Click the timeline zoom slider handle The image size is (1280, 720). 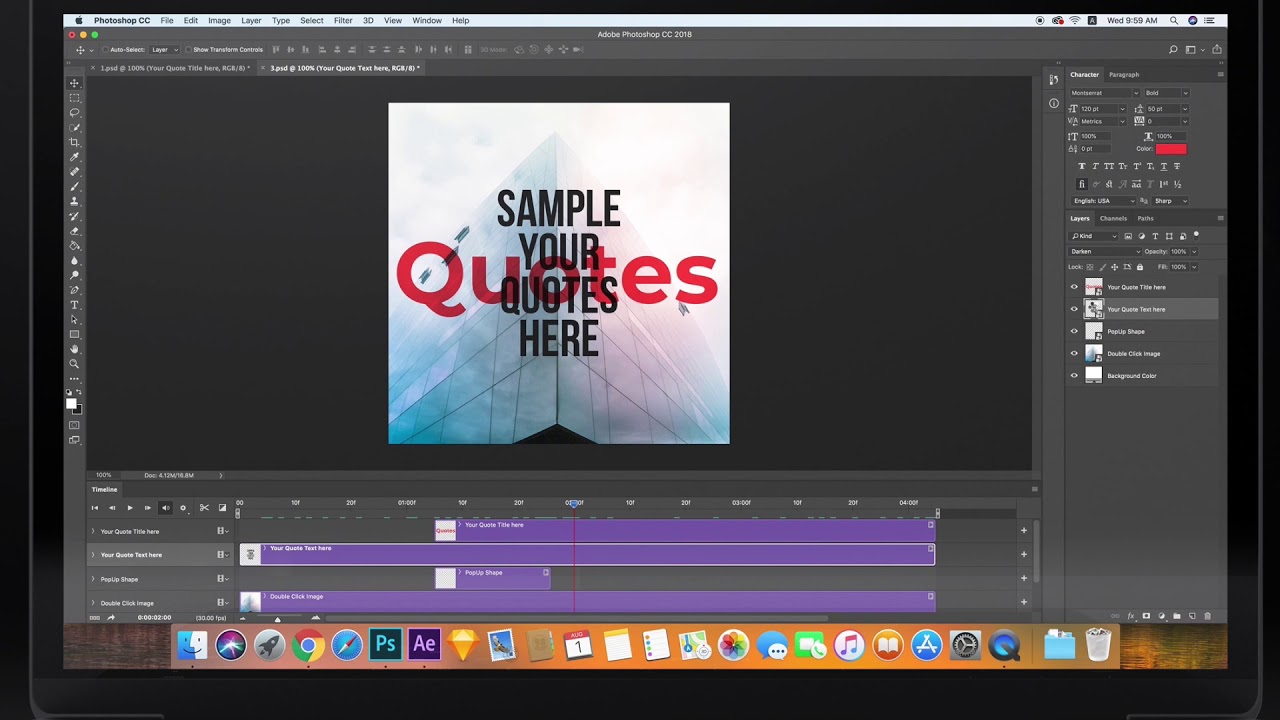pyautogui.click(x=278, y=619)
